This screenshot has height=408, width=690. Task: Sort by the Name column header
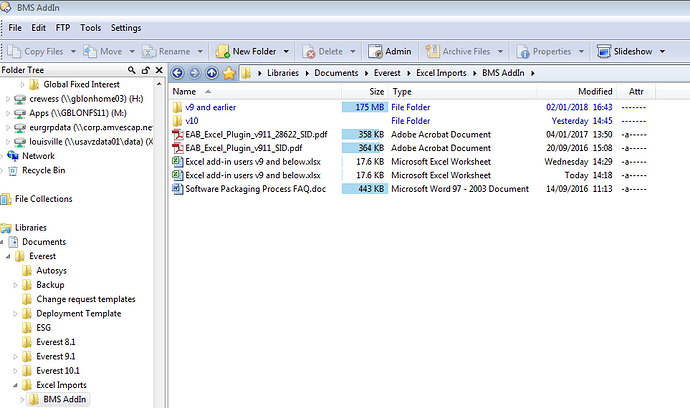click(x=255, y=92)
